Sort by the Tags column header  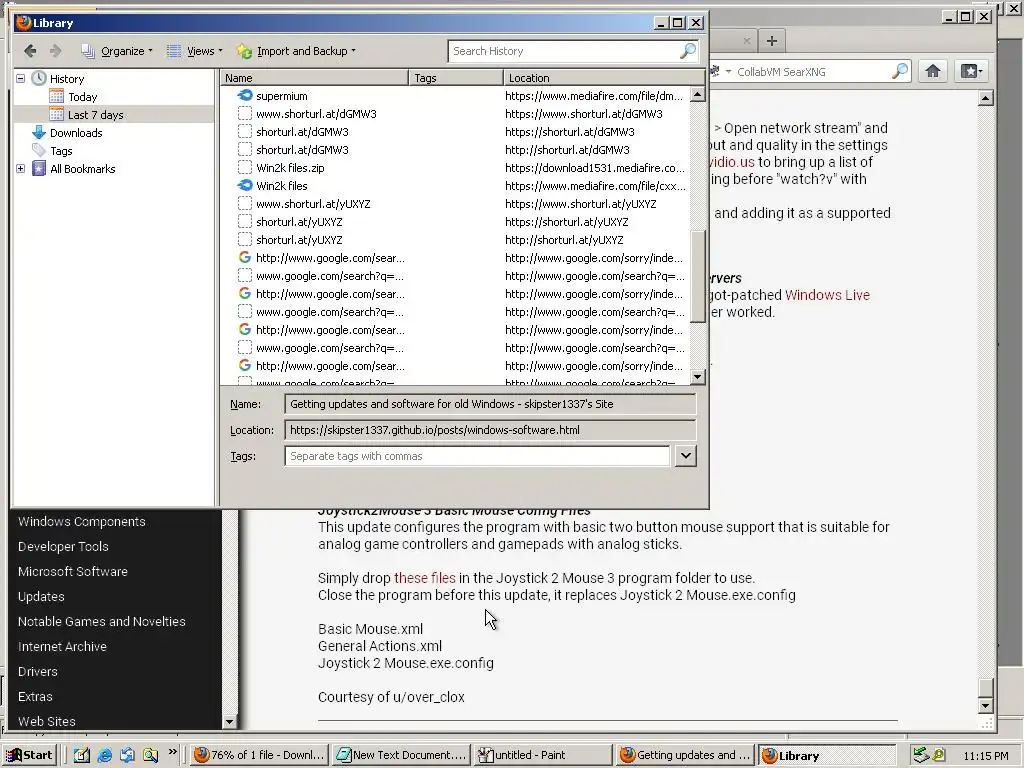click(x=456, y=78)
